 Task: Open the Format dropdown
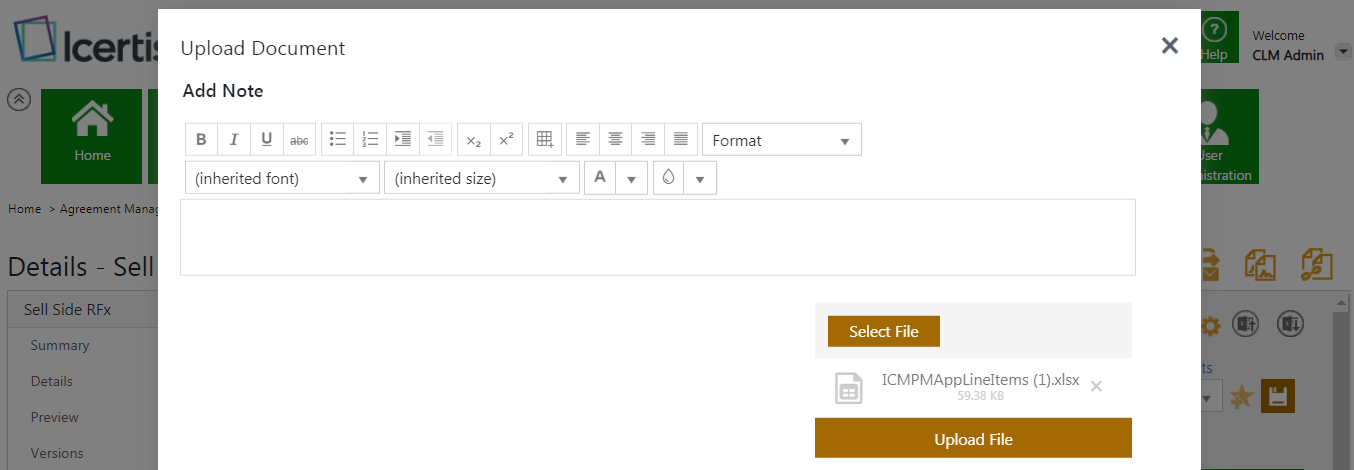pos(781,140)
